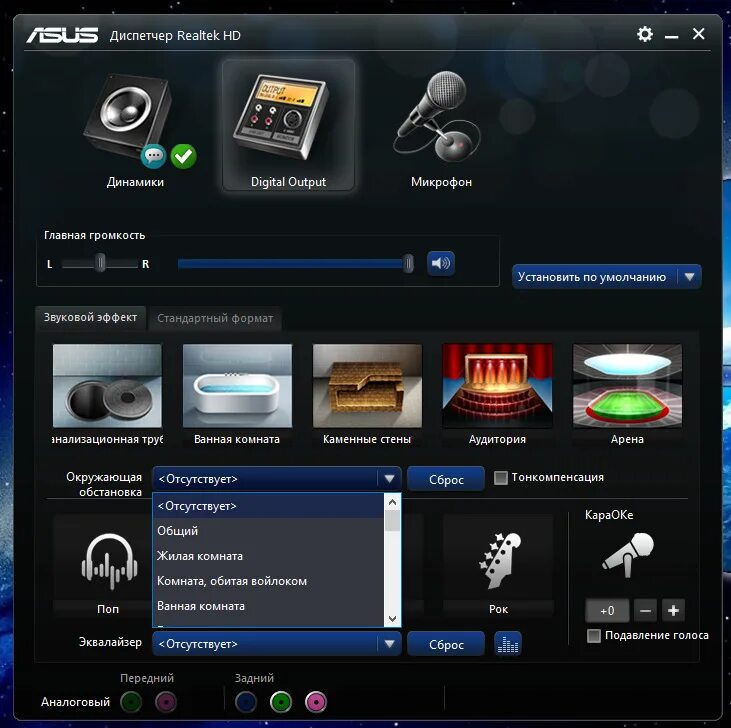Collapse the Окружающая обстановка dropdown
This screenshot has width=731, height=728.
[x=389, y=479]
